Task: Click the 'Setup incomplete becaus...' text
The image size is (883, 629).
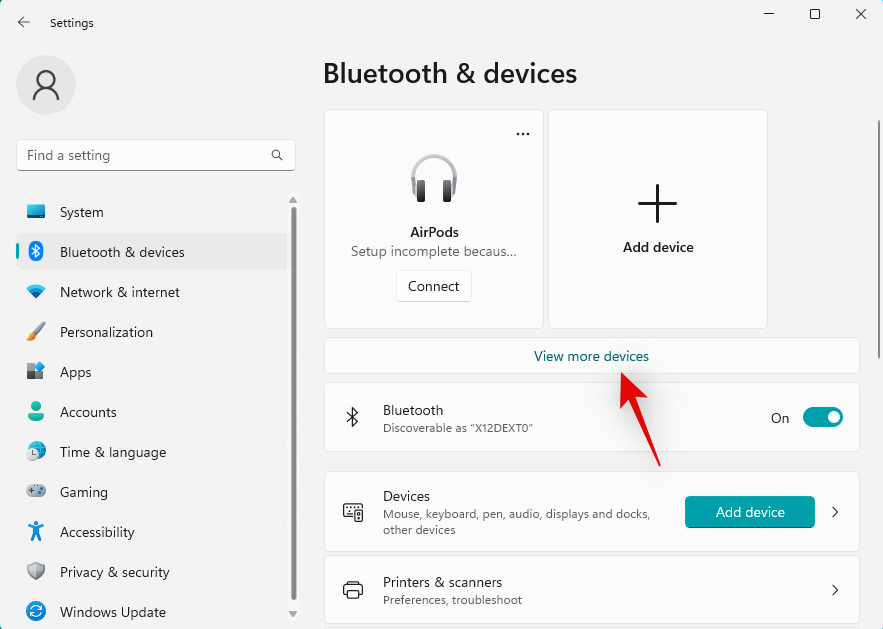Action: (434, 251)
